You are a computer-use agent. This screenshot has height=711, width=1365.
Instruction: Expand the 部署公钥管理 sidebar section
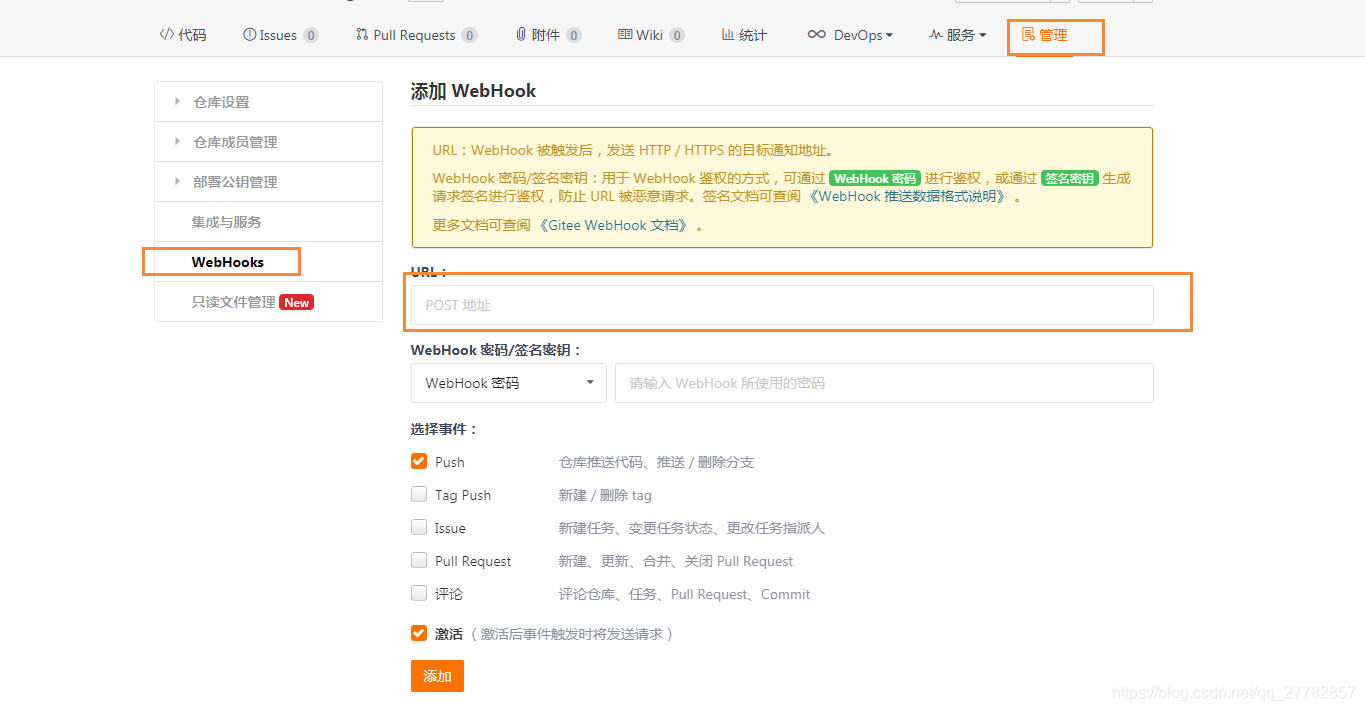[x=269, y=182]
